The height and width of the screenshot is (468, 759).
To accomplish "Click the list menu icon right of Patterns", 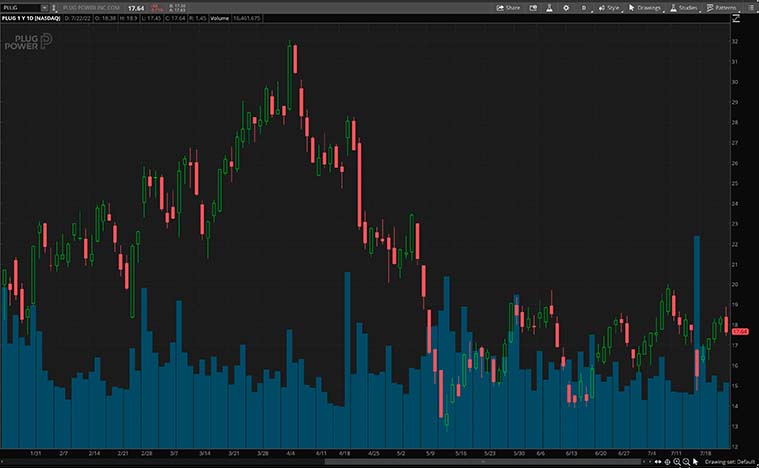I will point(751,8).
